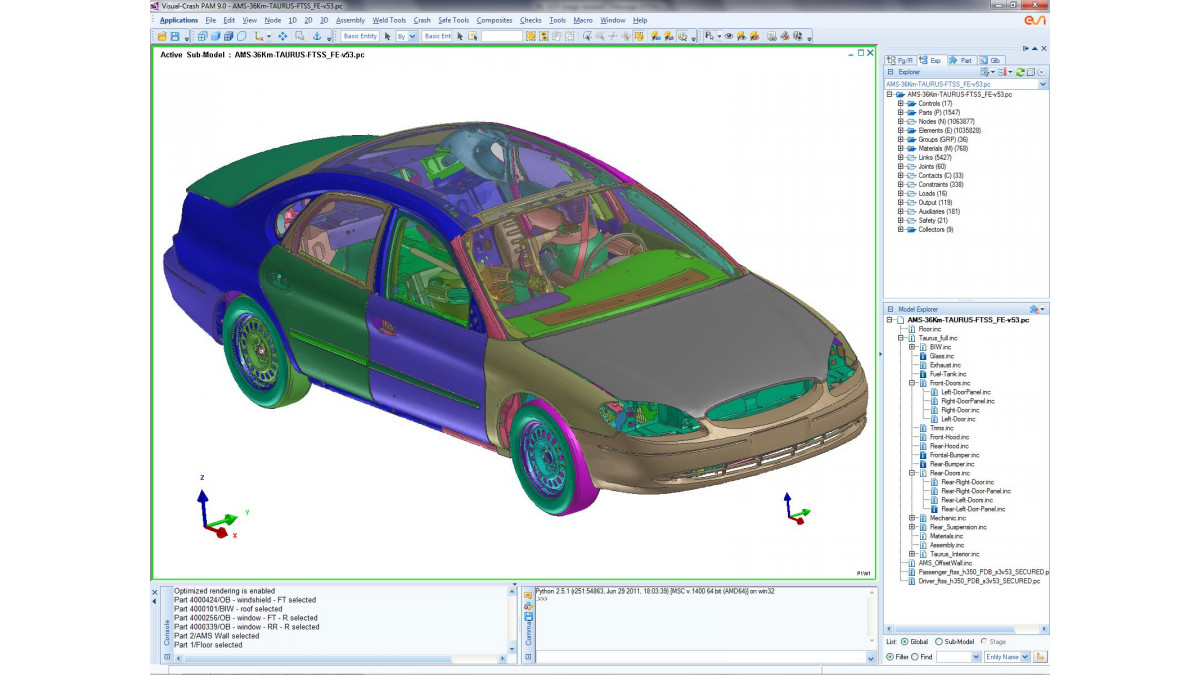Screen dimensions: 1200x675
Task: Click the Controls folder icon in Explorer
Action: click(x=911, y=103)
